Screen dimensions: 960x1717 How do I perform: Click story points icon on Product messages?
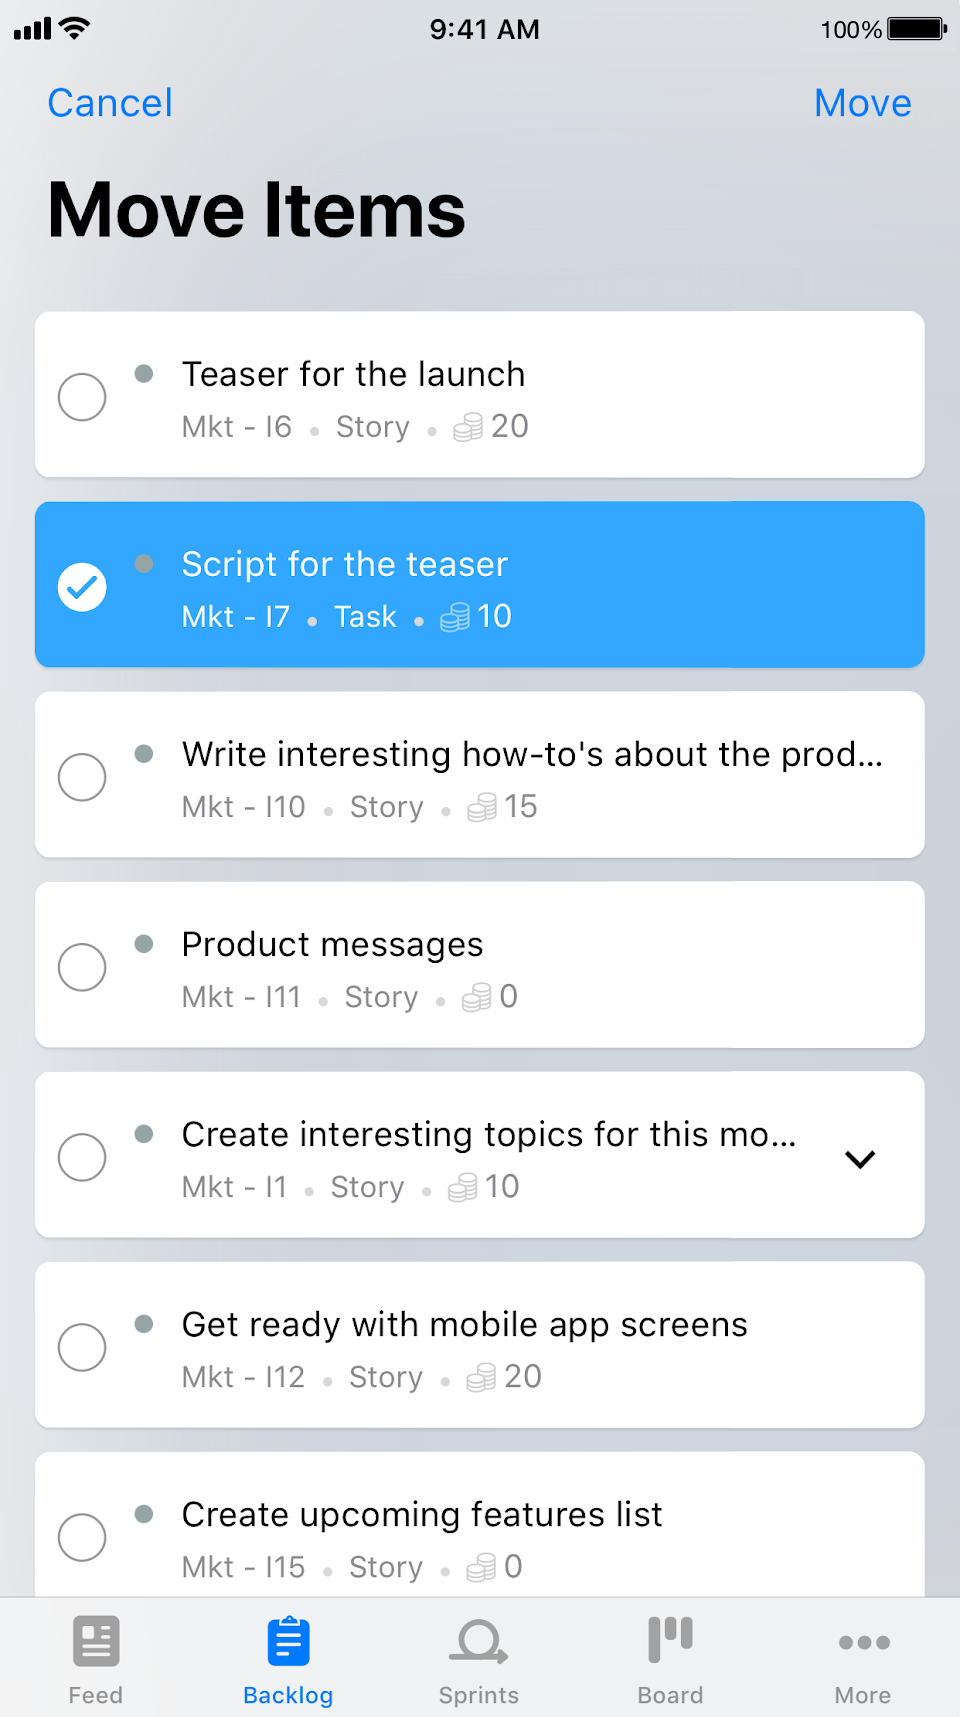point(477,998)
